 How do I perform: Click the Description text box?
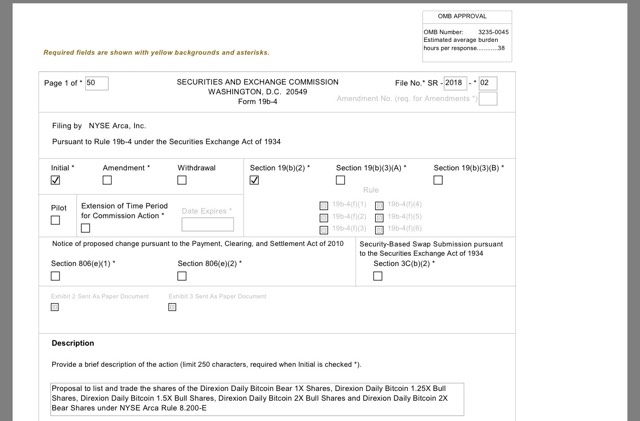(x=257, y=399)
